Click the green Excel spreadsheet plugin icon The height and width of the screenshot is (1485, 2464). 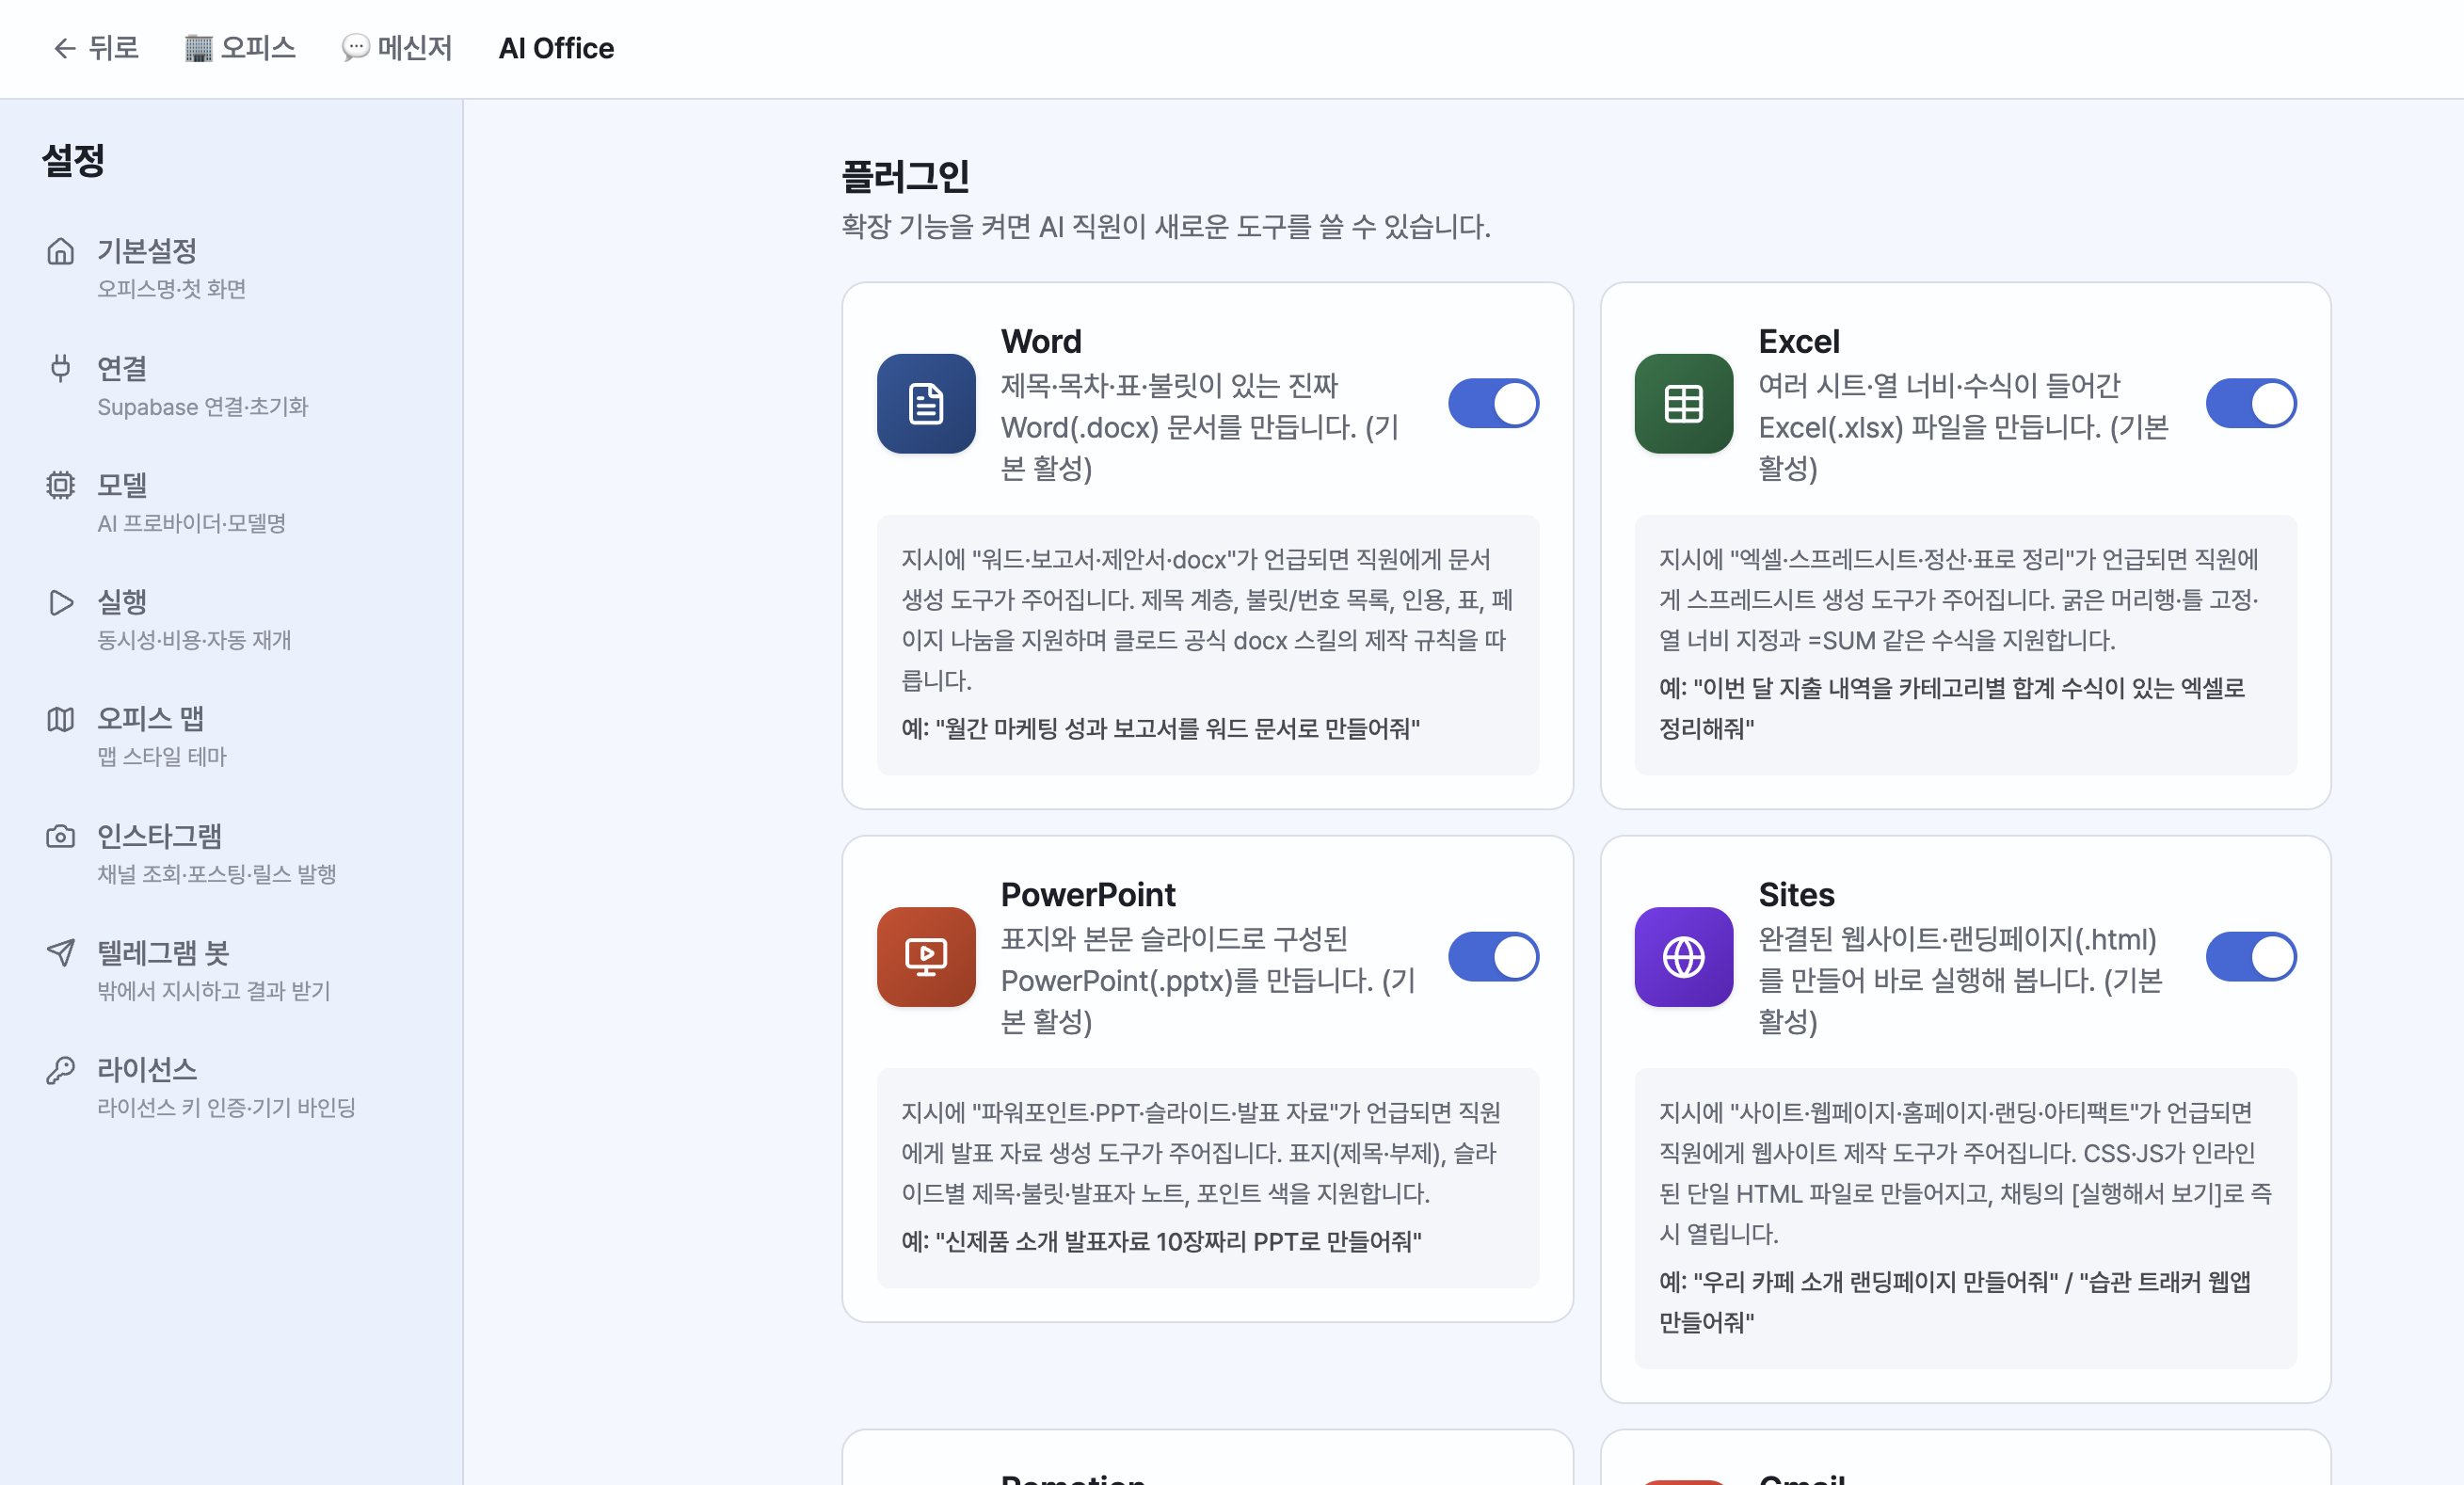(1684, 404)
